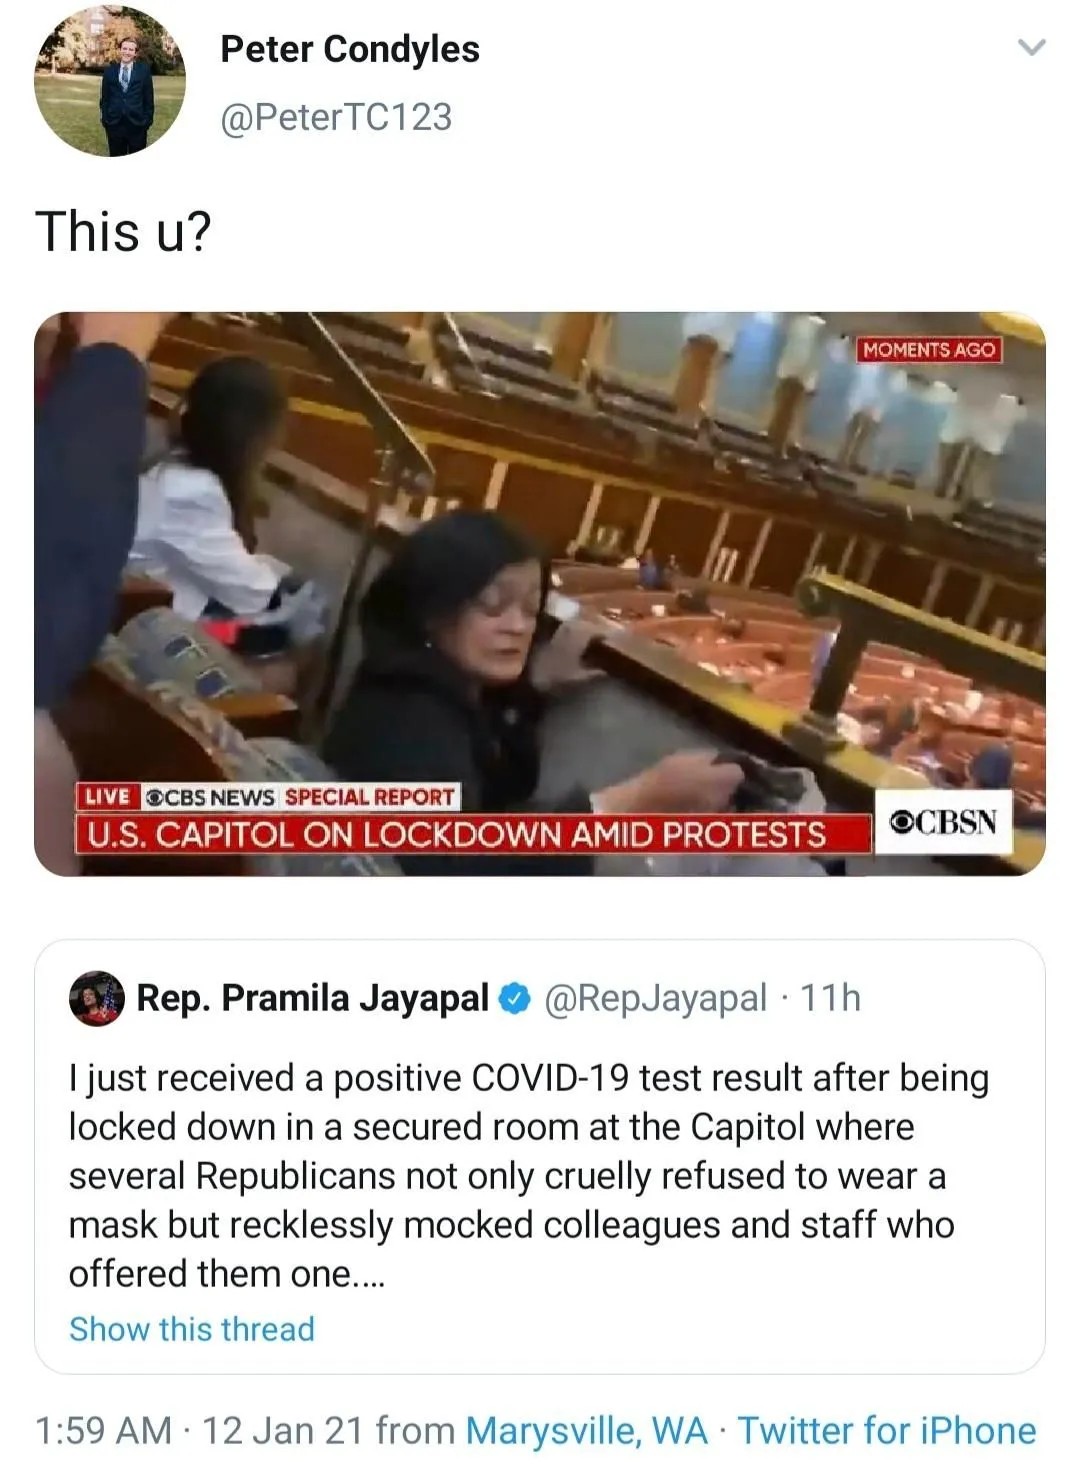Select Show this thread link
Screen dimensions: 1080x1467
(x=192, y=1329)
